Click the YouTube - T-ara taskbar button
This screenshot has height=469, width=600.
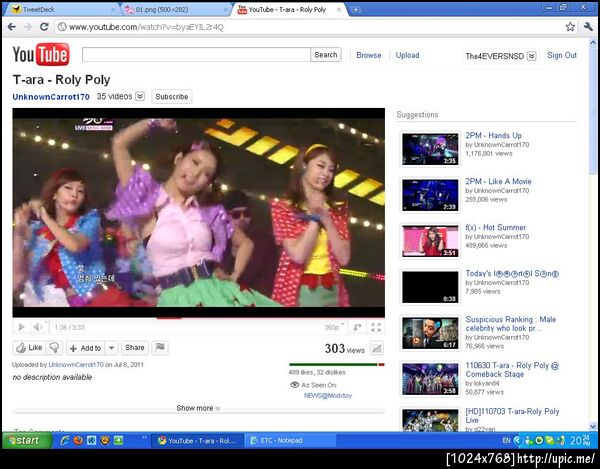198,441
